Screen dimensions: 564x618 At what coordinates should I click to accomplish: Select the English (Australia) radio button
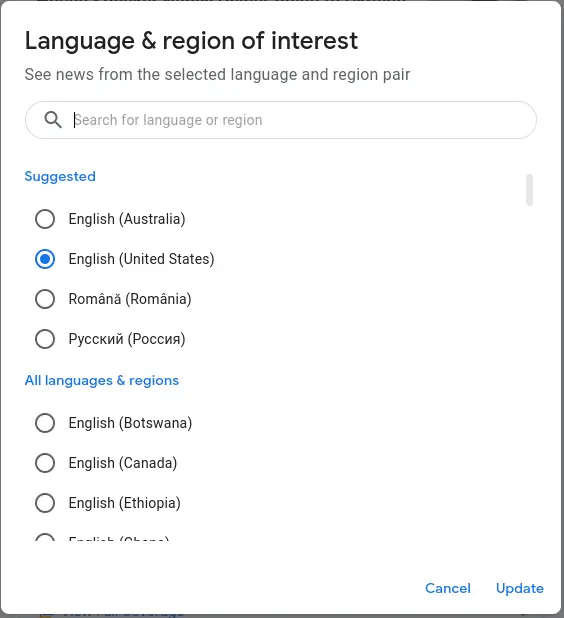[x=45, y=219]
